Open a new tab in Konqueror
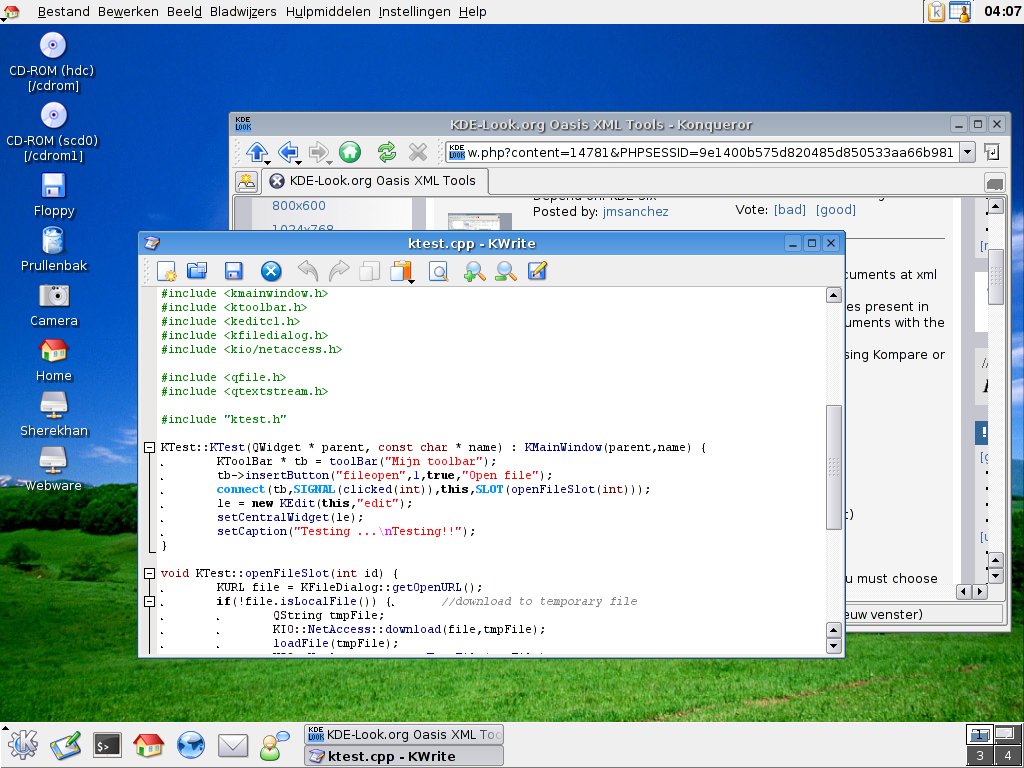 tap(246, 182)
